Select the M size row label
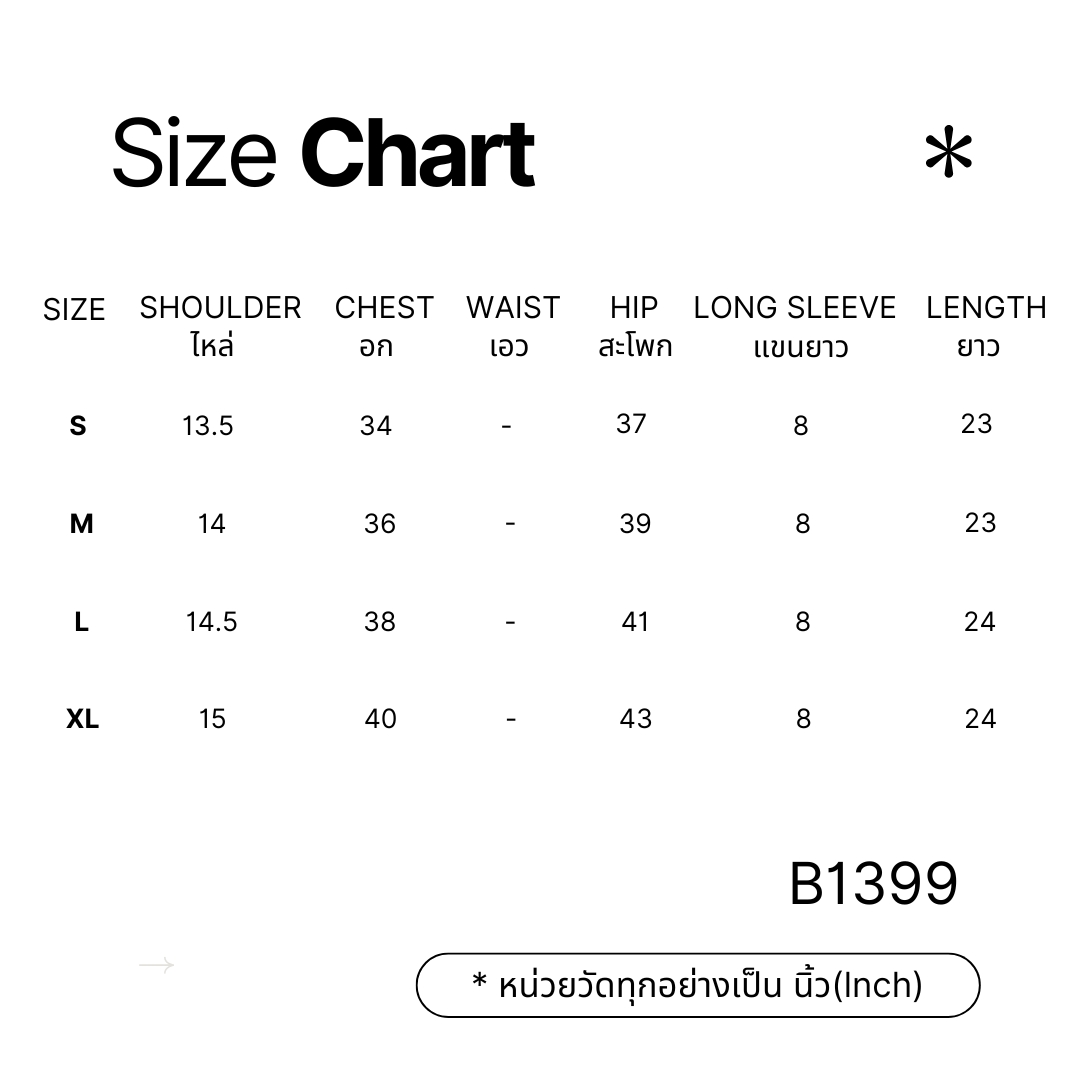The width and height of the screenshot is (1080, 1080). pos(81,524)
